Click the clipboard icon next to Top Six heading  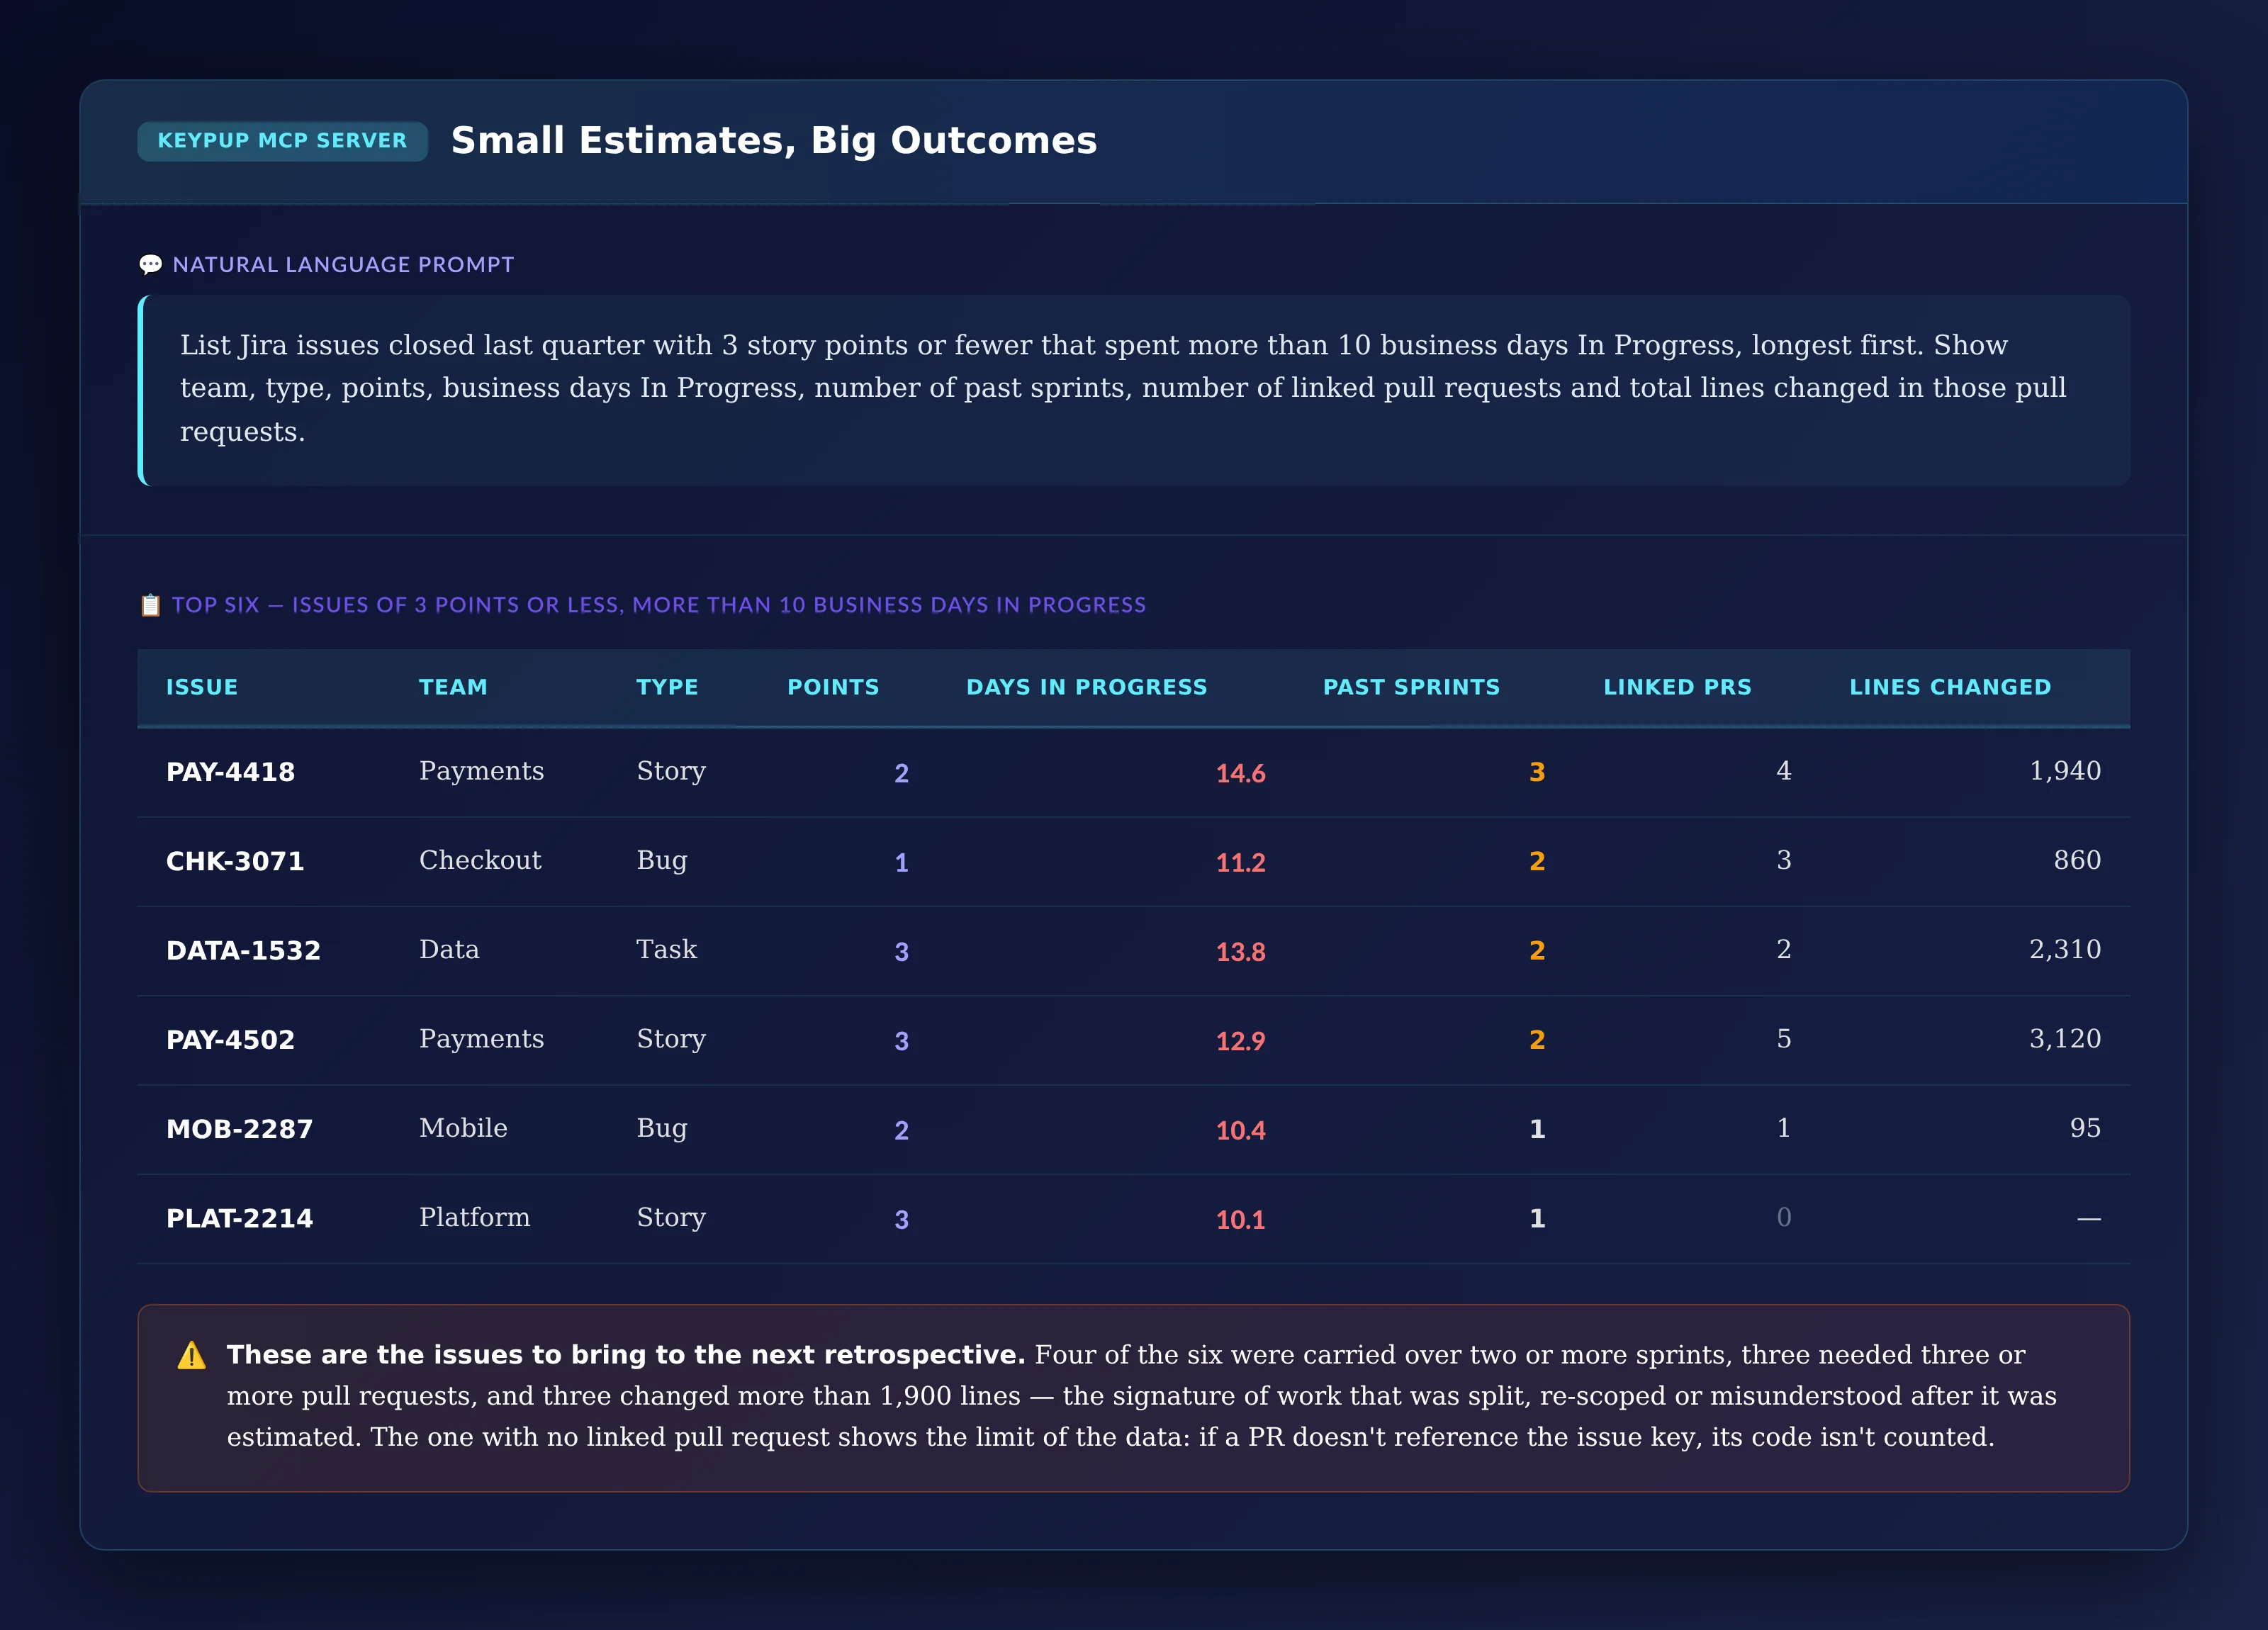(x=150, y=605)
